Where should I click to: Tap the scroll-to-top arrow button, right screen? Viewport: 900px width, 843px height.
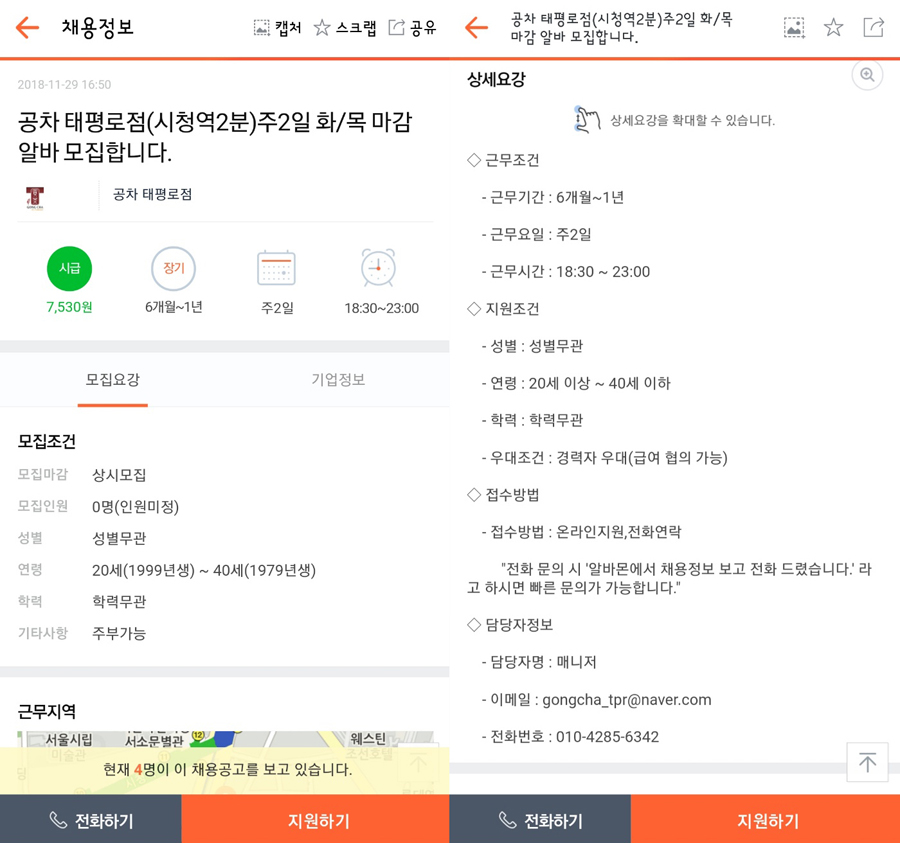click(867, 762)
